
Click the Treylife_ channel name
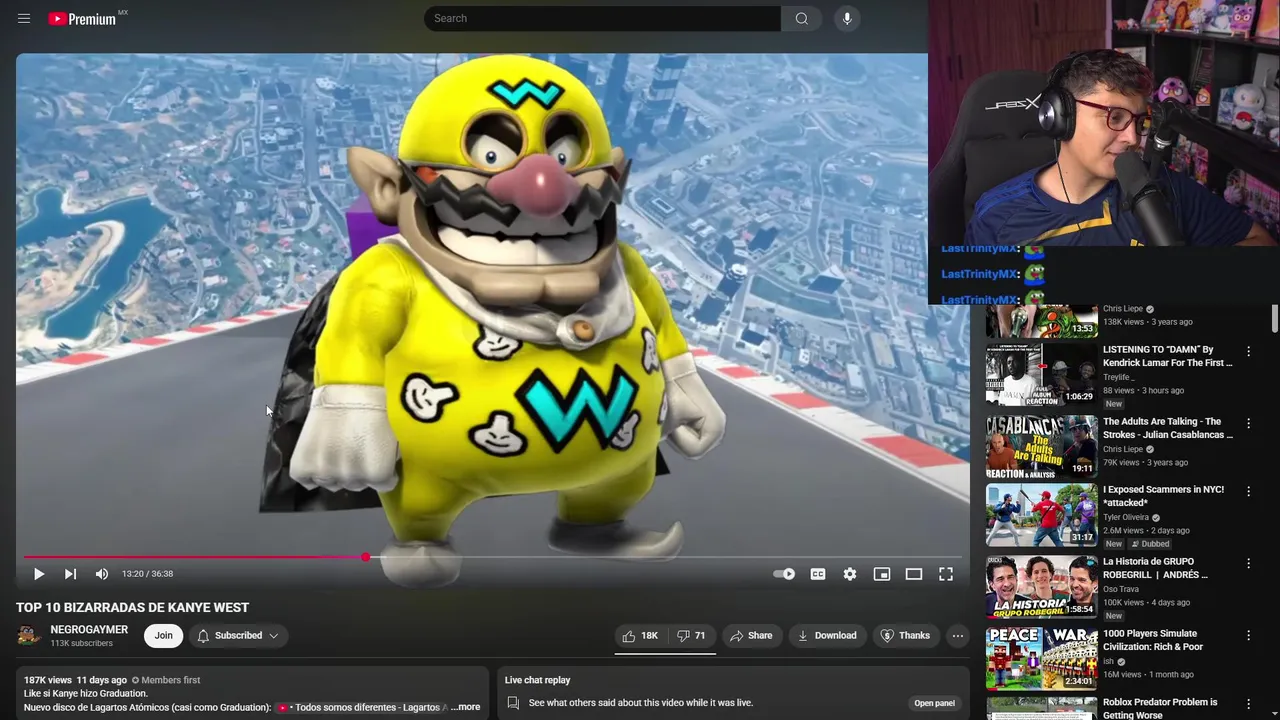[1120, 377]
